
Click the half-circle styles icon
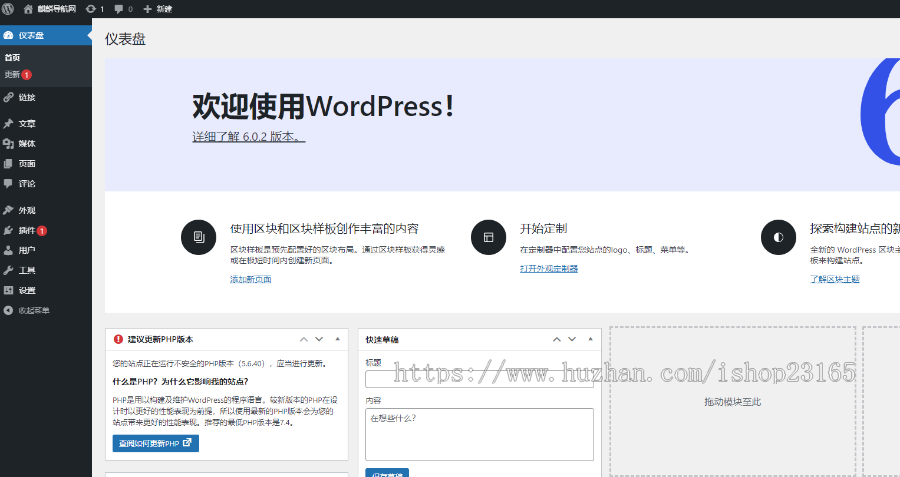(778, 237)
